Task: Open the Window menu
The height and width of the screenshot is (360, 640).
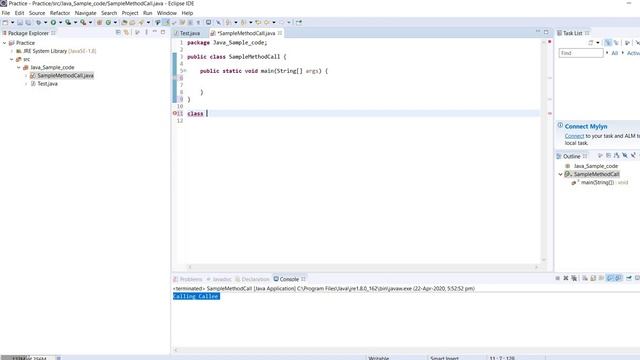Action: point(167,13)
